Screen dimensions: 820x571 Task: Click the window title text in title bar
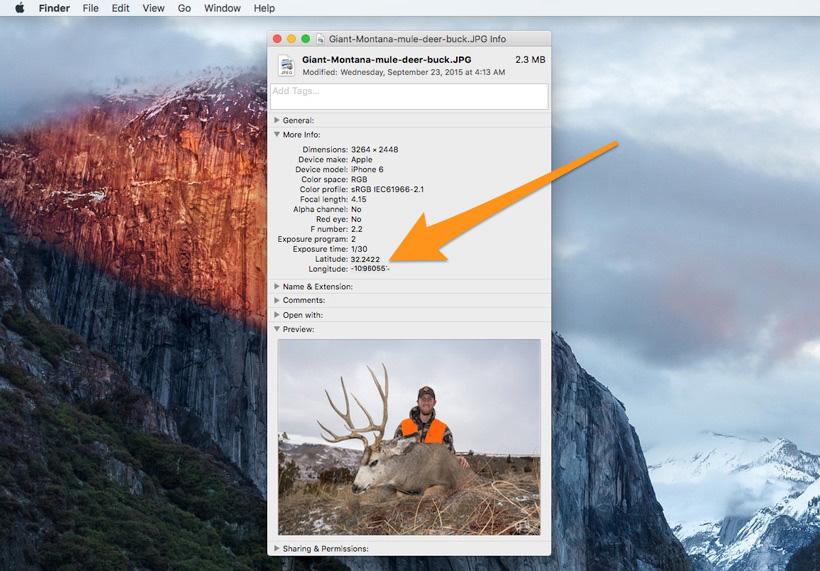(x=417, y=39)
